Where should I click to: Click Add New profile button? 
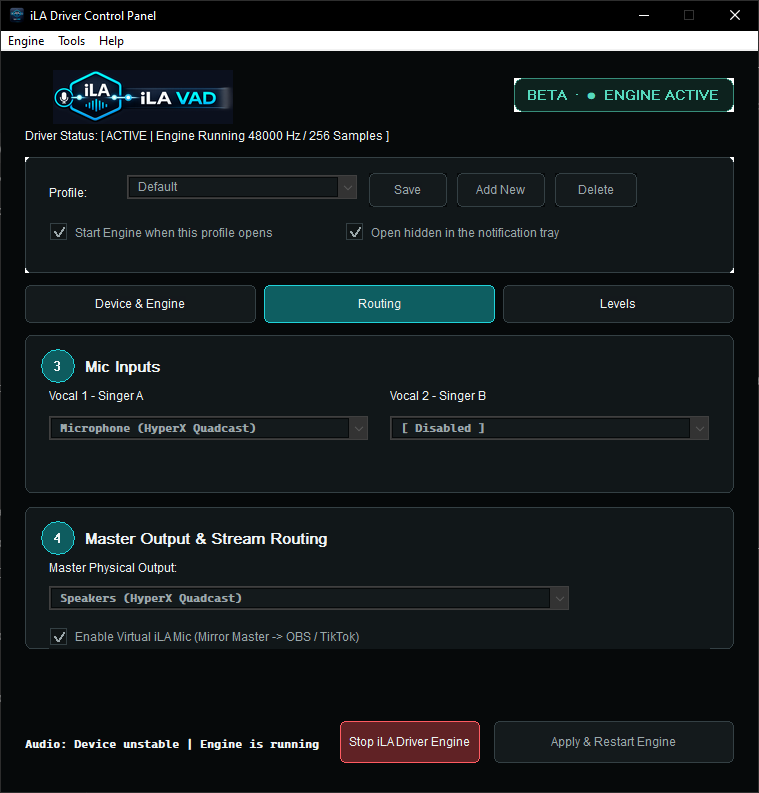500,190
